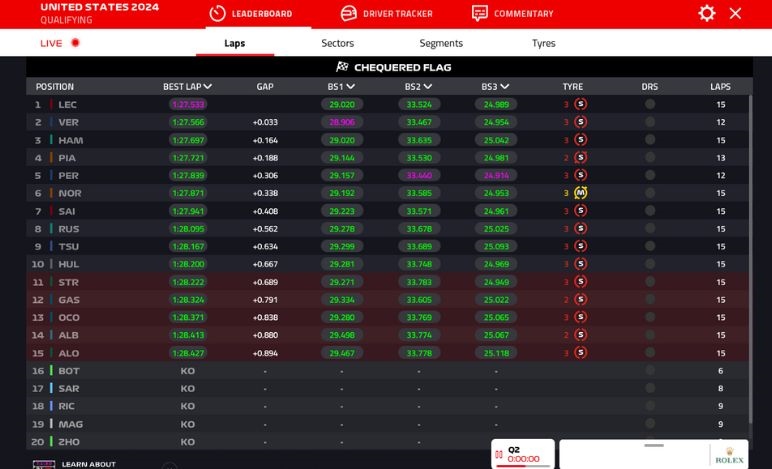Open the Driver Tracker helmet icon
The height and width of the screenshot is (469, 772).
(x=348, y=14)
